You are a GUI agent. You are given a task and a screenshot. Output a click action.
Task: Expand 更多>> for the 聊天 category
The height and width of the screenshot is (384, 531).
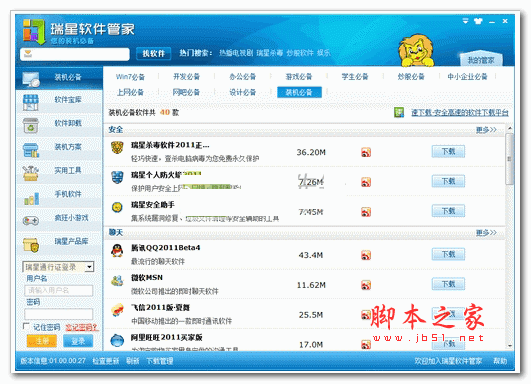click(x=486, y=233)
